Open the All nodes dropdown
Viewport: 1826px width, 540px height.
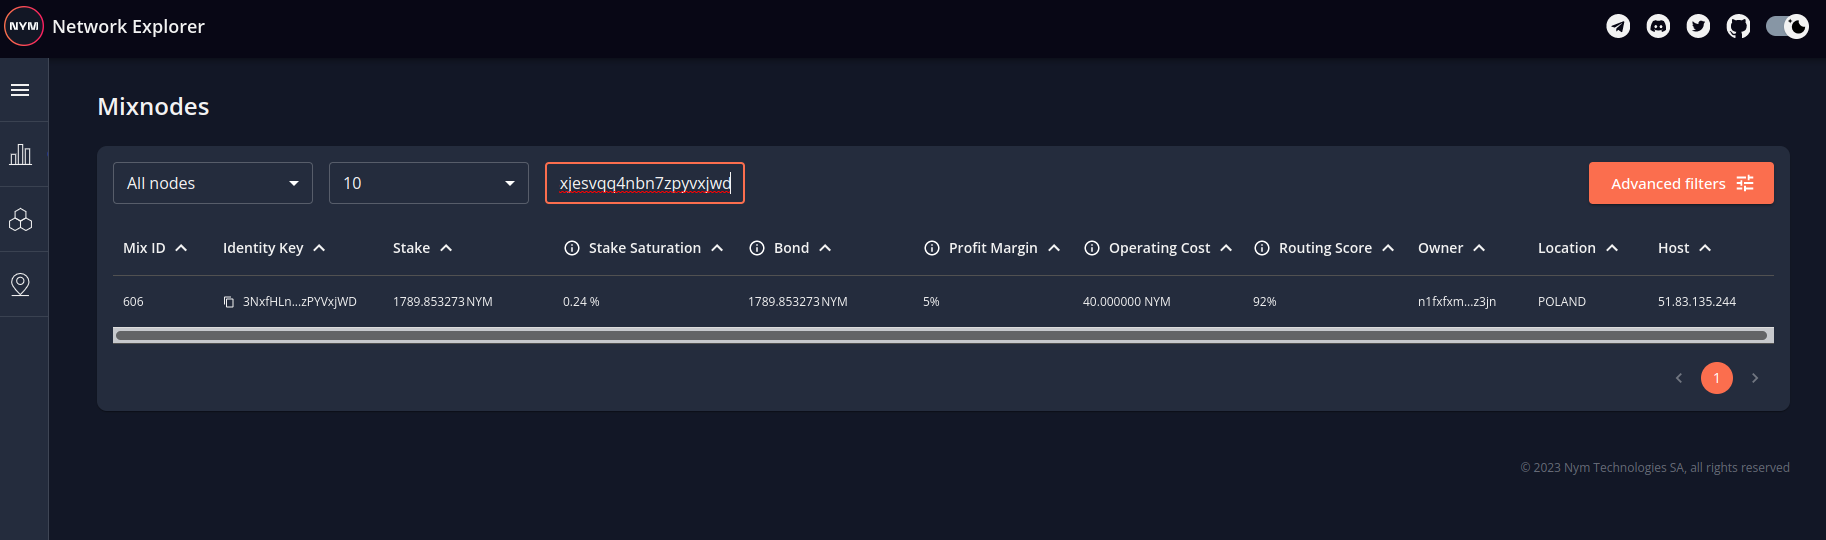(213, 183)
